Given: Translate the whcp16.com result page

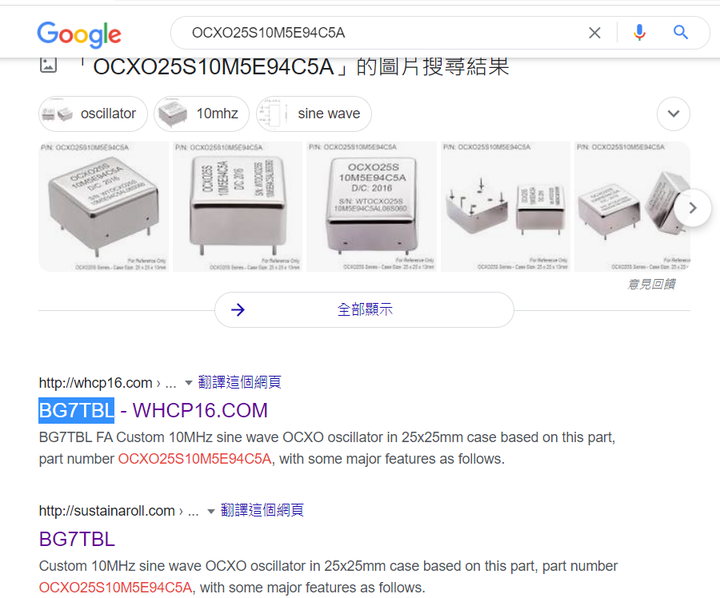Looking at the screenshot, I should pos(239,382).
